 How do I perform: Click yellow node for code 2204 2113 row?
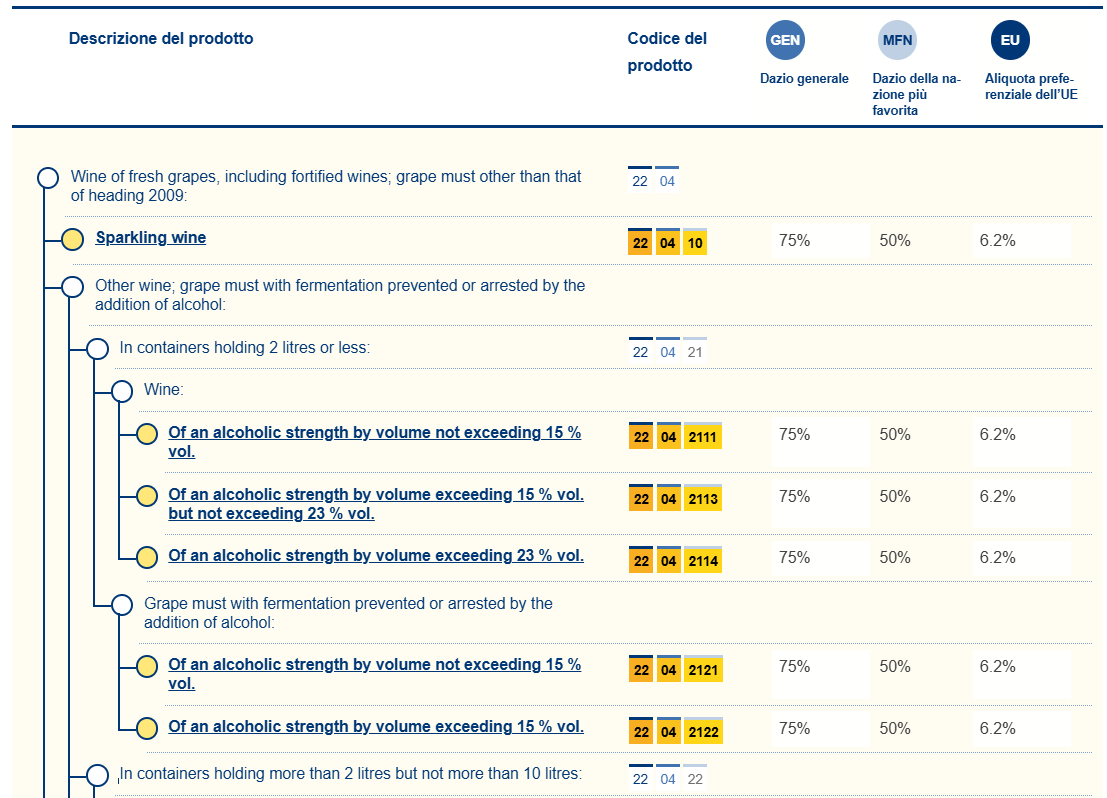pyautogui.click(x=146, y=496)
